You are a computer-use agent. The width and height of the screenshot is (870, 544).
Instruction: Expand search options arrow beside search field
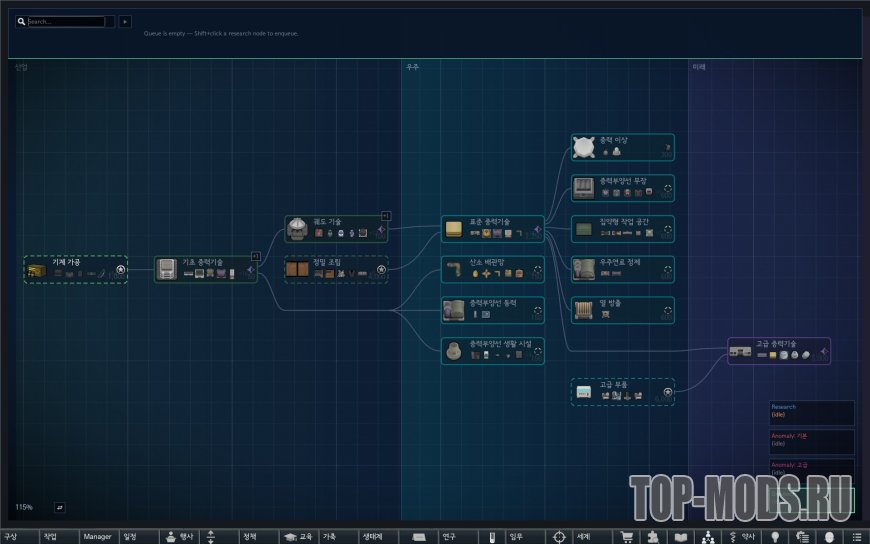[125, 22]
